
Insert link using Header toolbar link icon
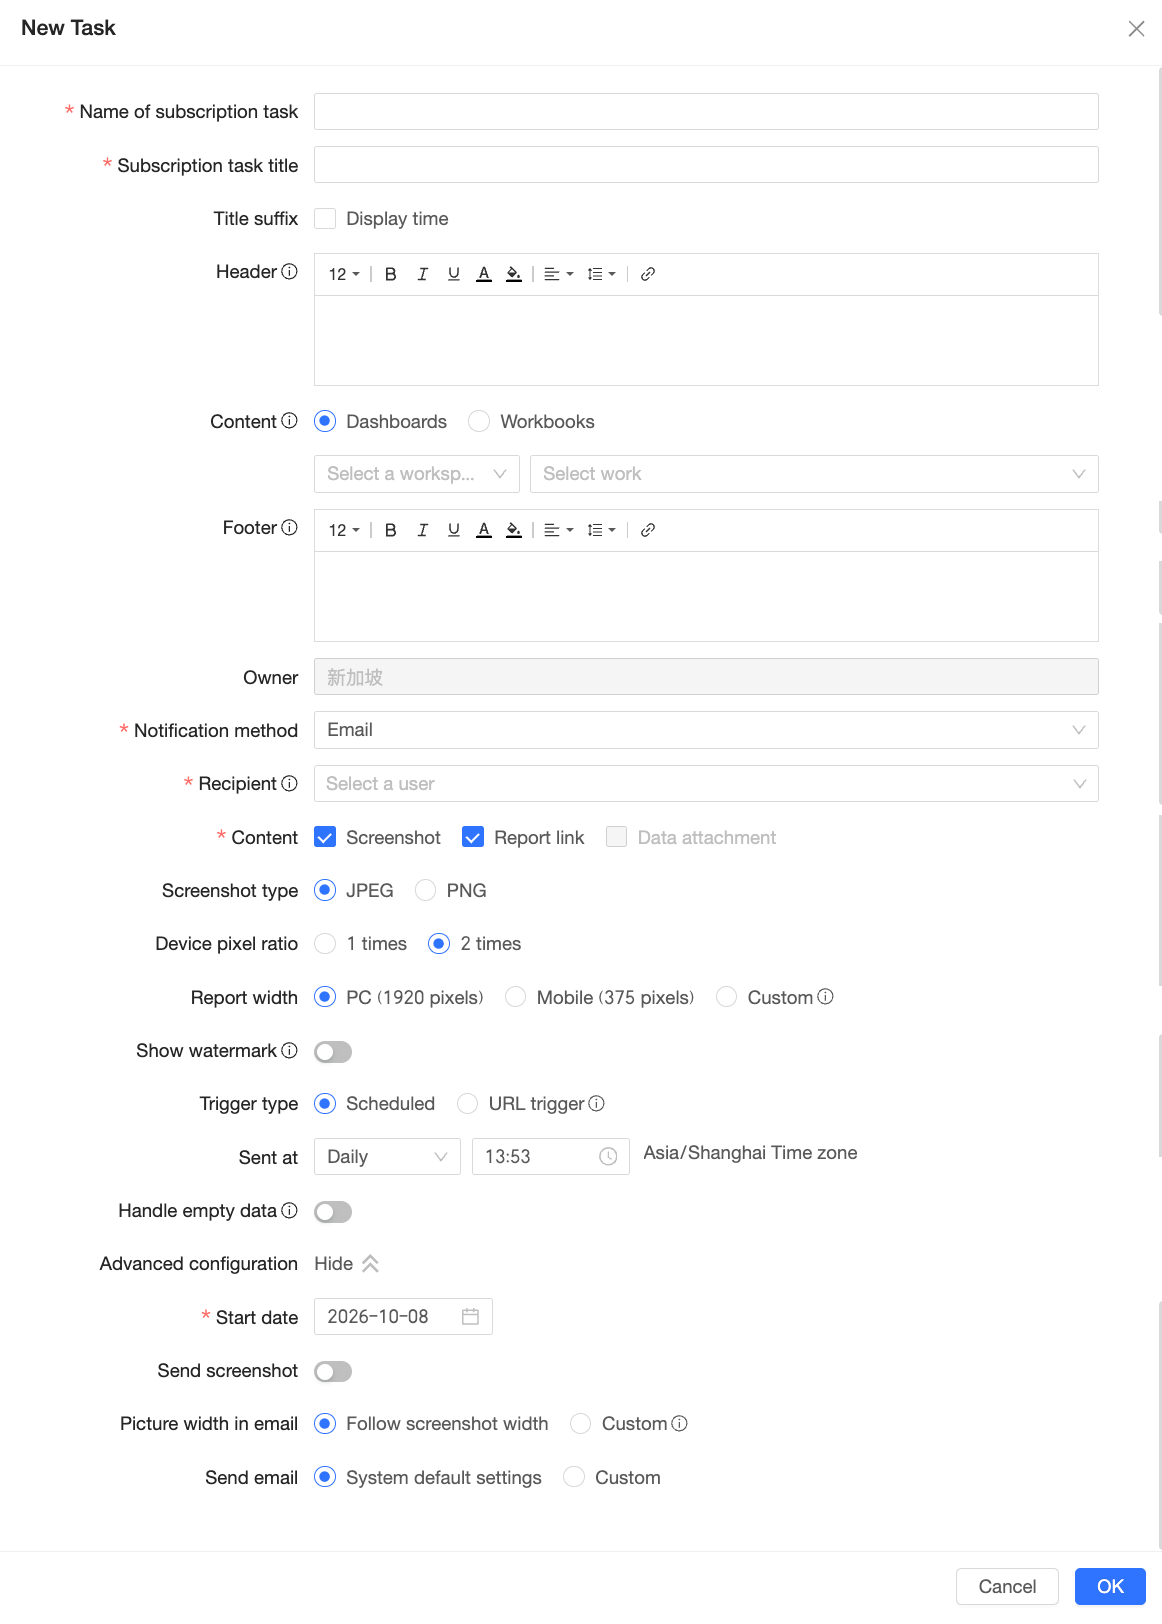(648, 274)
